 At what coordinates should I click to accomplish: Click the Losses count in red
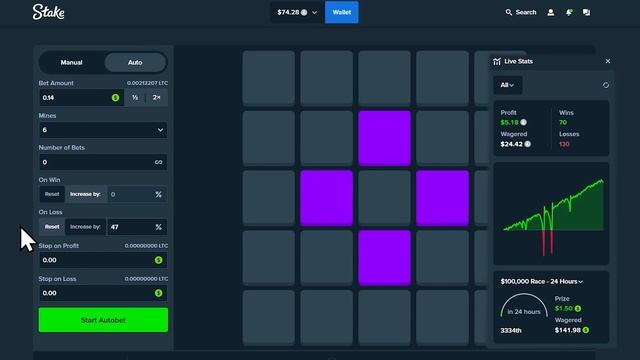pos(564,144)
